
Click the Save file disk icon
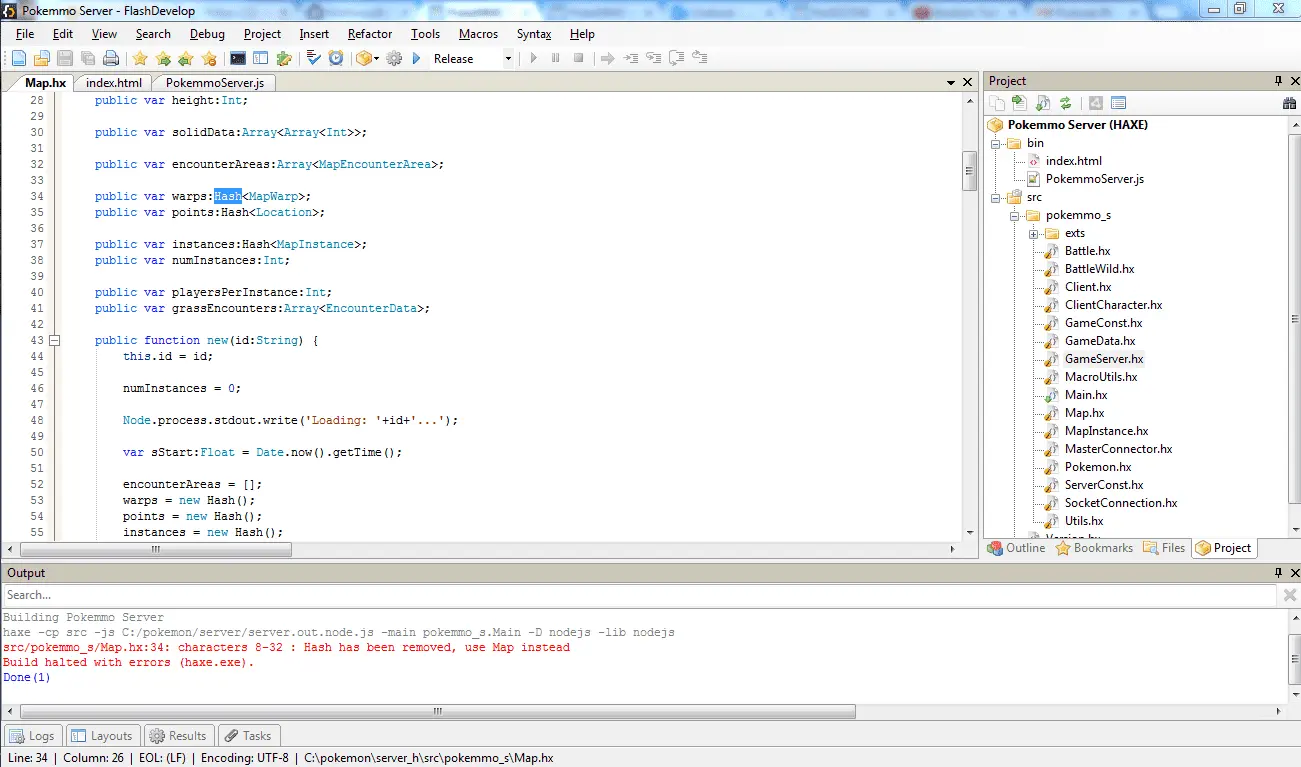(64, 59)
